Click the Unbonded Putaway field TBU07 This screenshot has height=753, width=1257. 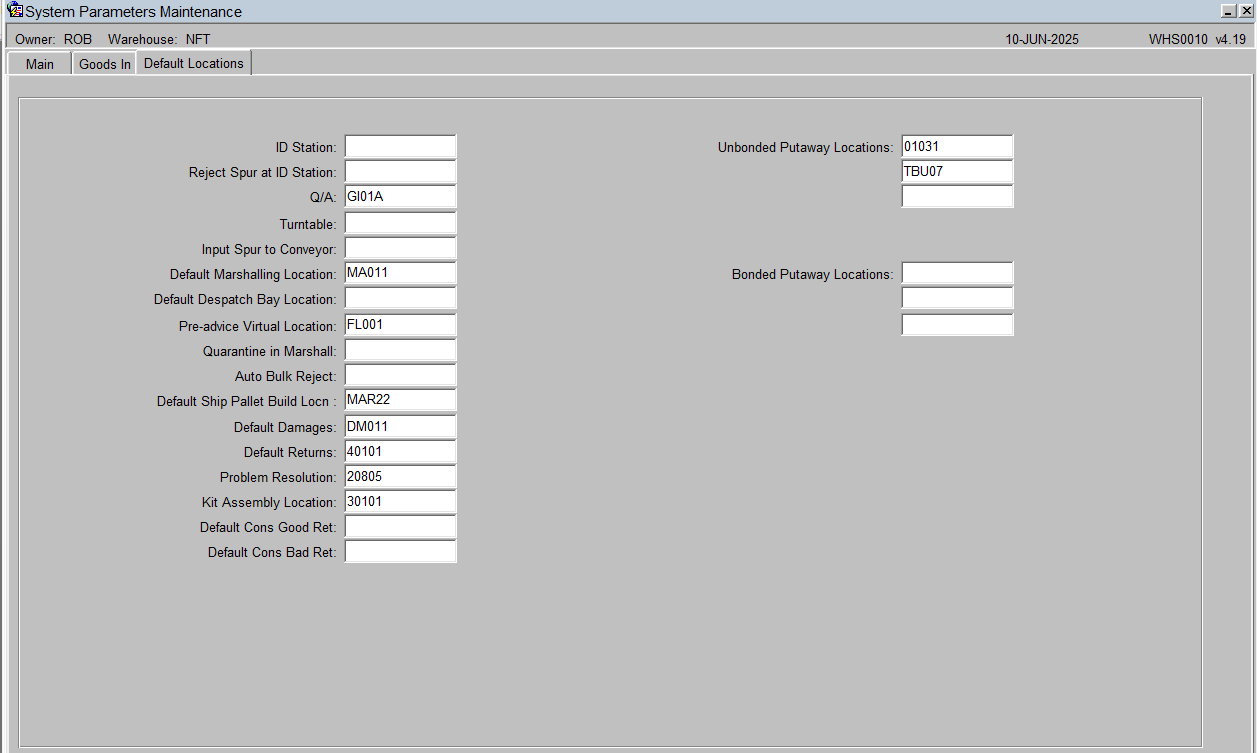957,172
